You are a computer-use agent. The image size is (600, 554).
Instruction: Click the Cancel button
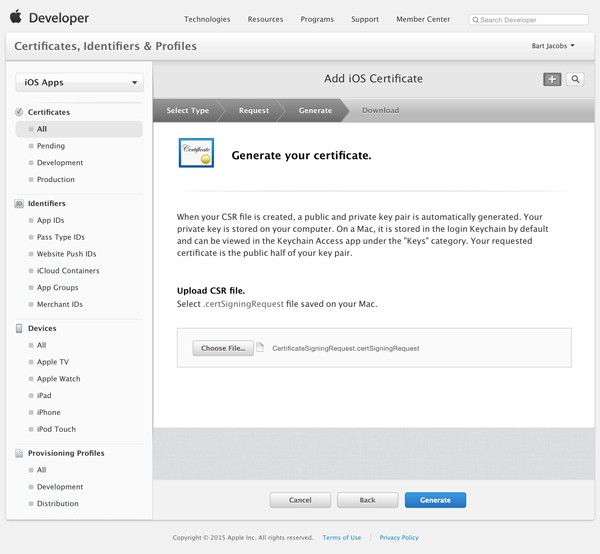tap(300, 500)
